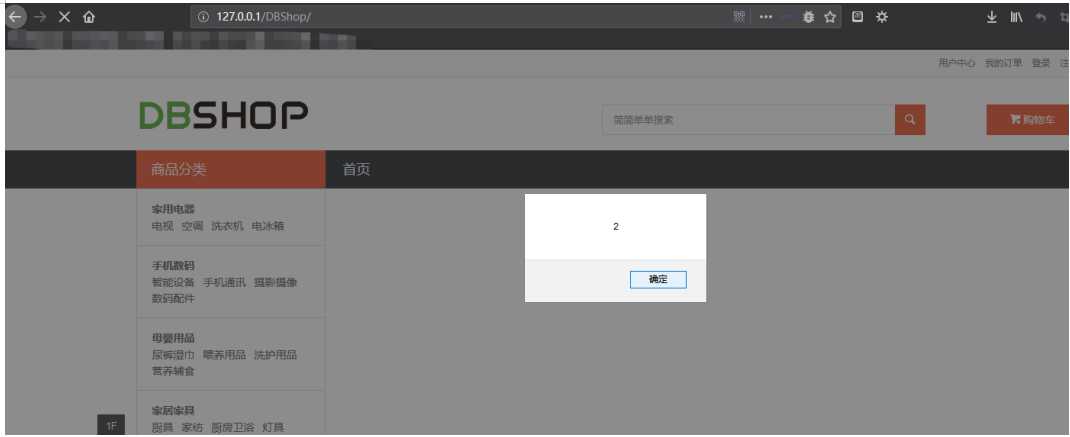Open the QR code icon in address bar
The image size is (1070, 437).
click(x=739, y=18)
